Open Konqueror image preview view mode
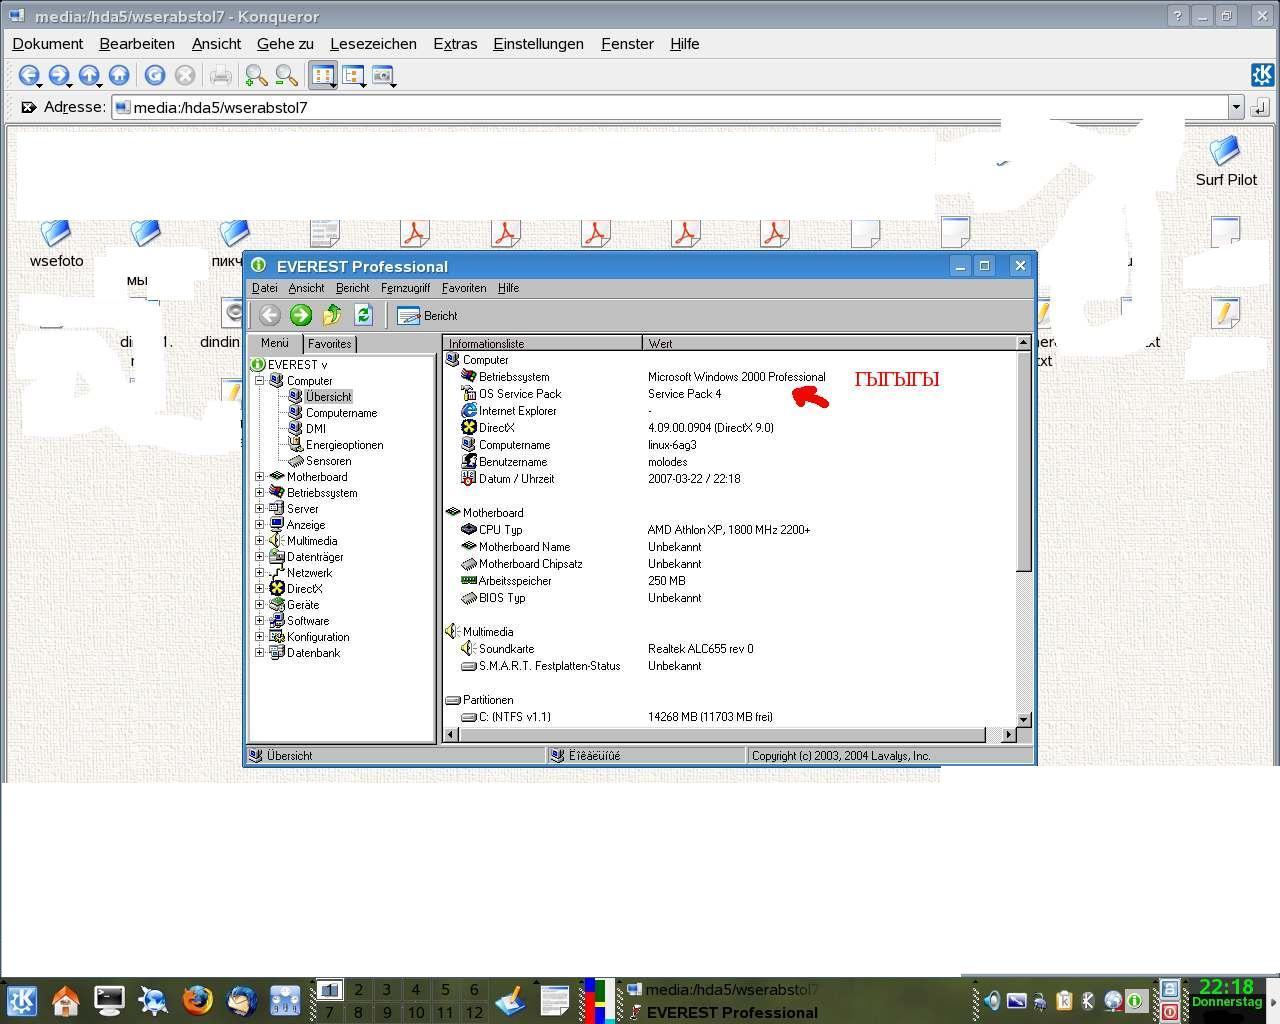 [x=383, y=75]
